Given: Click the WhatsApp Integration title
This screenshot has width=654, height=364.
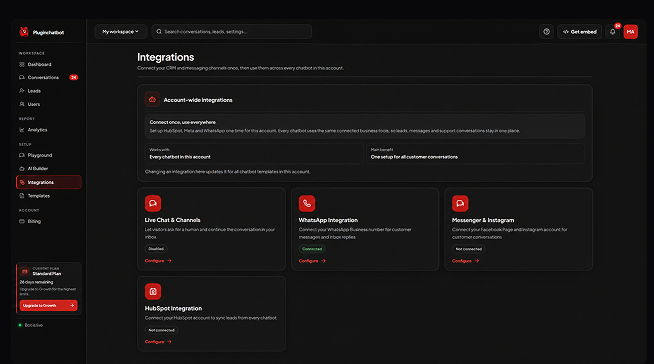Looking at the screenshot, I should click(x=328, y=220).
